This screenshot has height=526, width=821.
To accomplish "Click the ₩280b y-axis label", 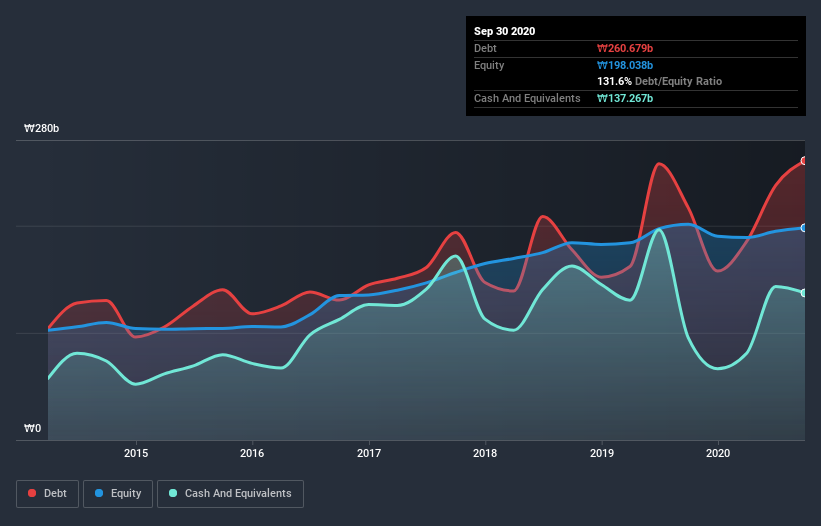I will pyautogui.click(x=41, y=129).
